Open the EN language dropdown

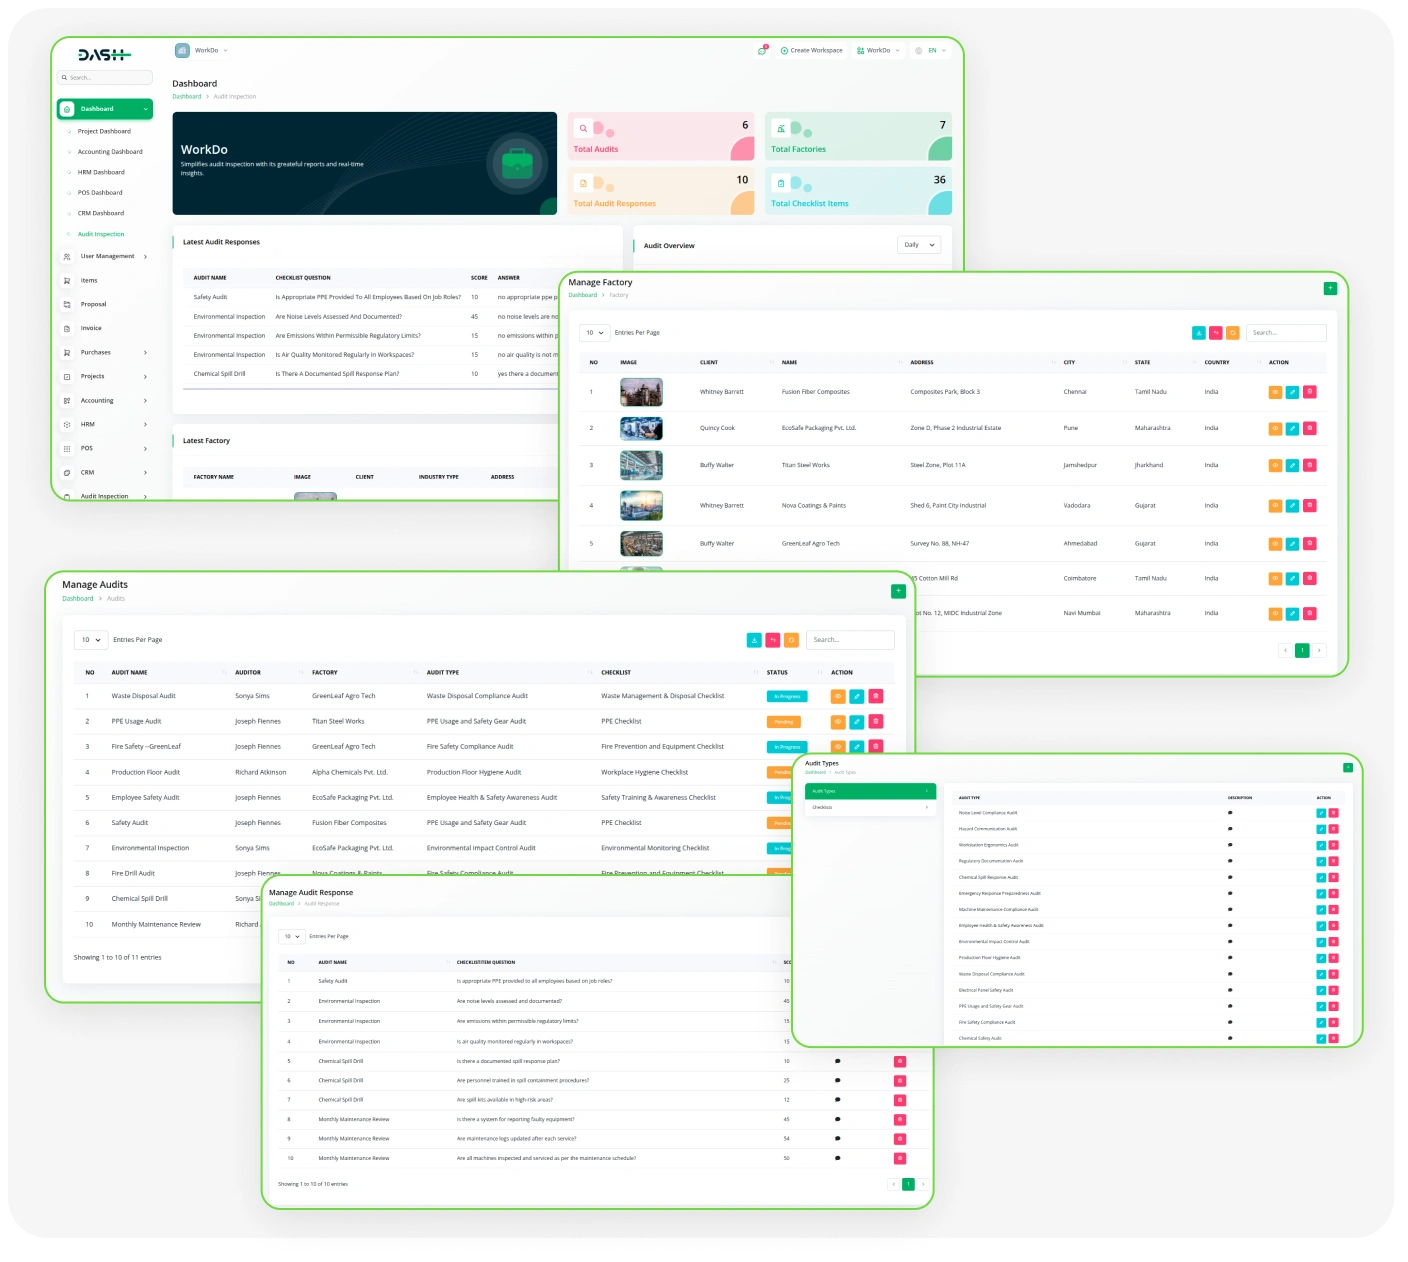click(931, 50)
